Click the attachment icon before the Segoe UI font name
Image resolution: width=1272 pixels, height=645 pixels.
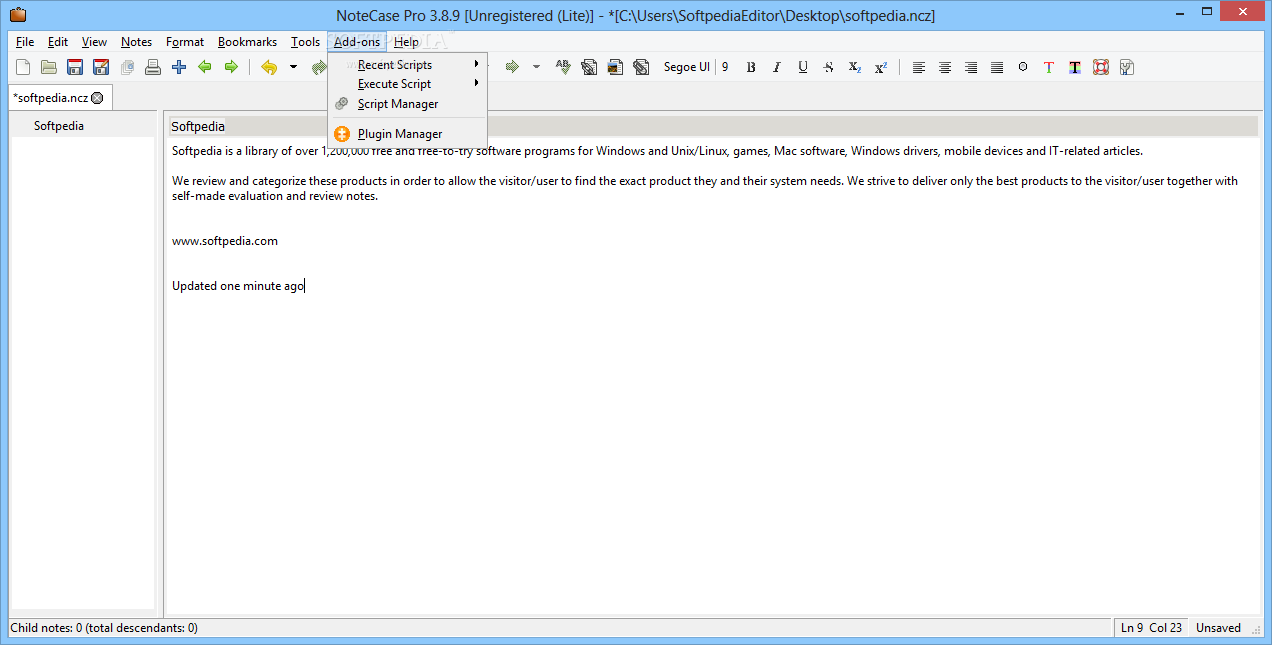coord(641,67)
